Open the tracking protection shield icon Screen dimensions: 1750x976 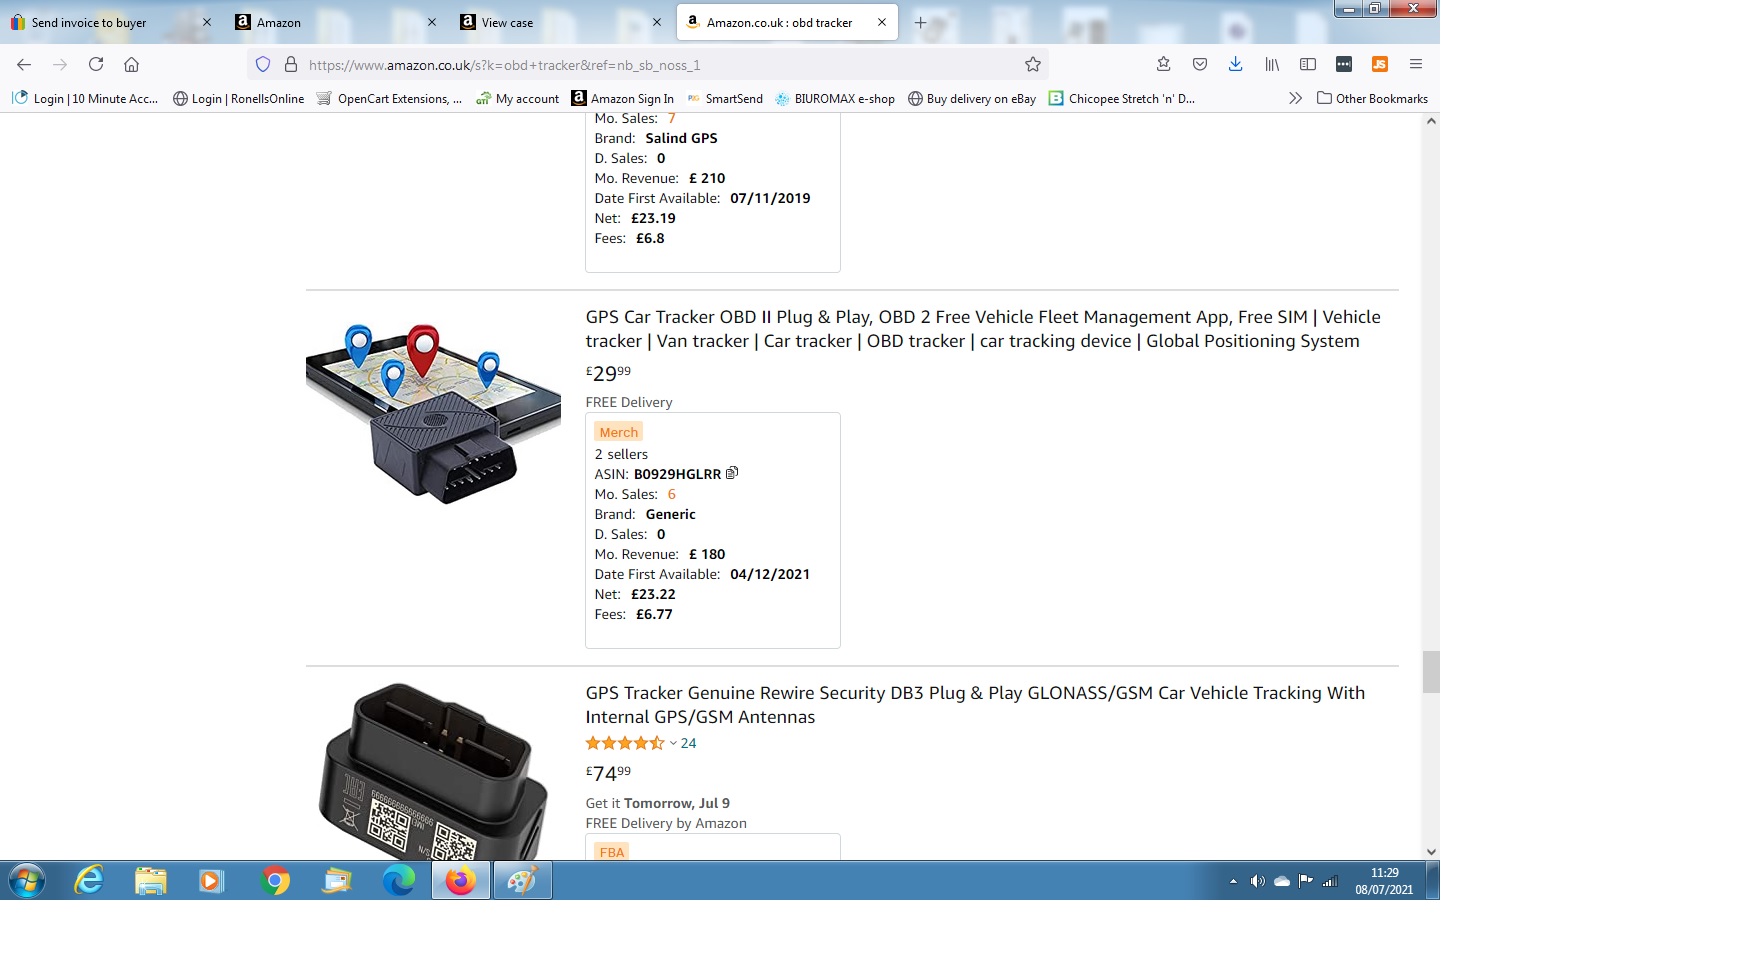(x=263, y=64)
